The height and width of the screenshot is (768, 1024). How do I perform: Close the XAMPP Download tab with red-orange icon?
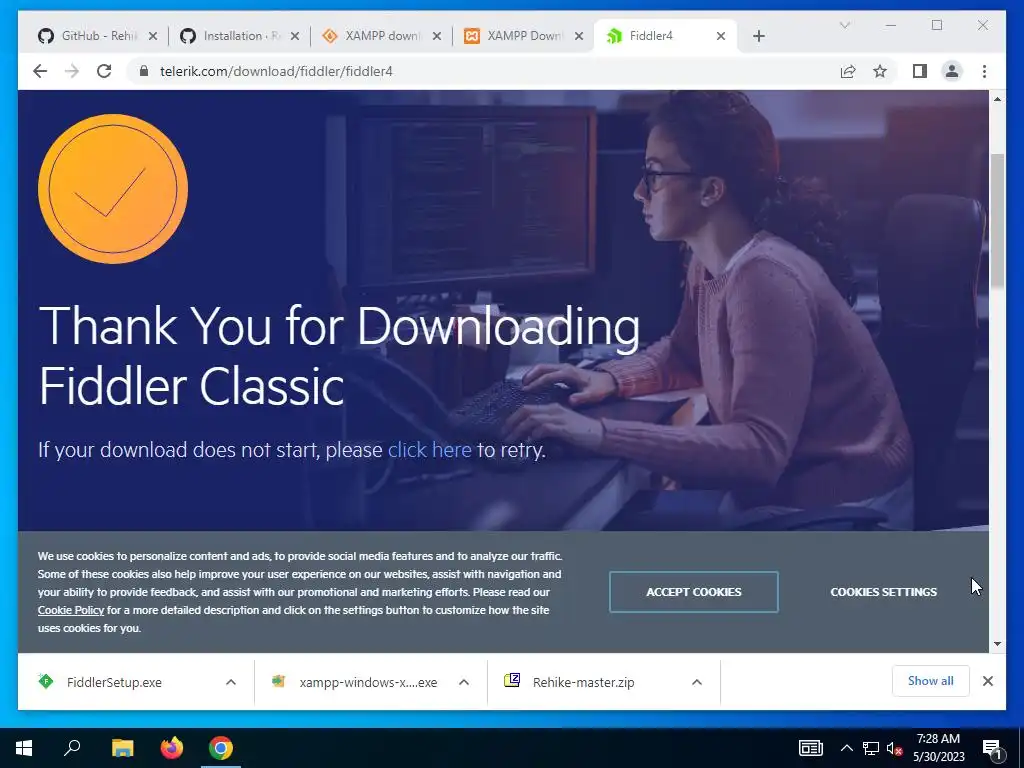[579, 36]
